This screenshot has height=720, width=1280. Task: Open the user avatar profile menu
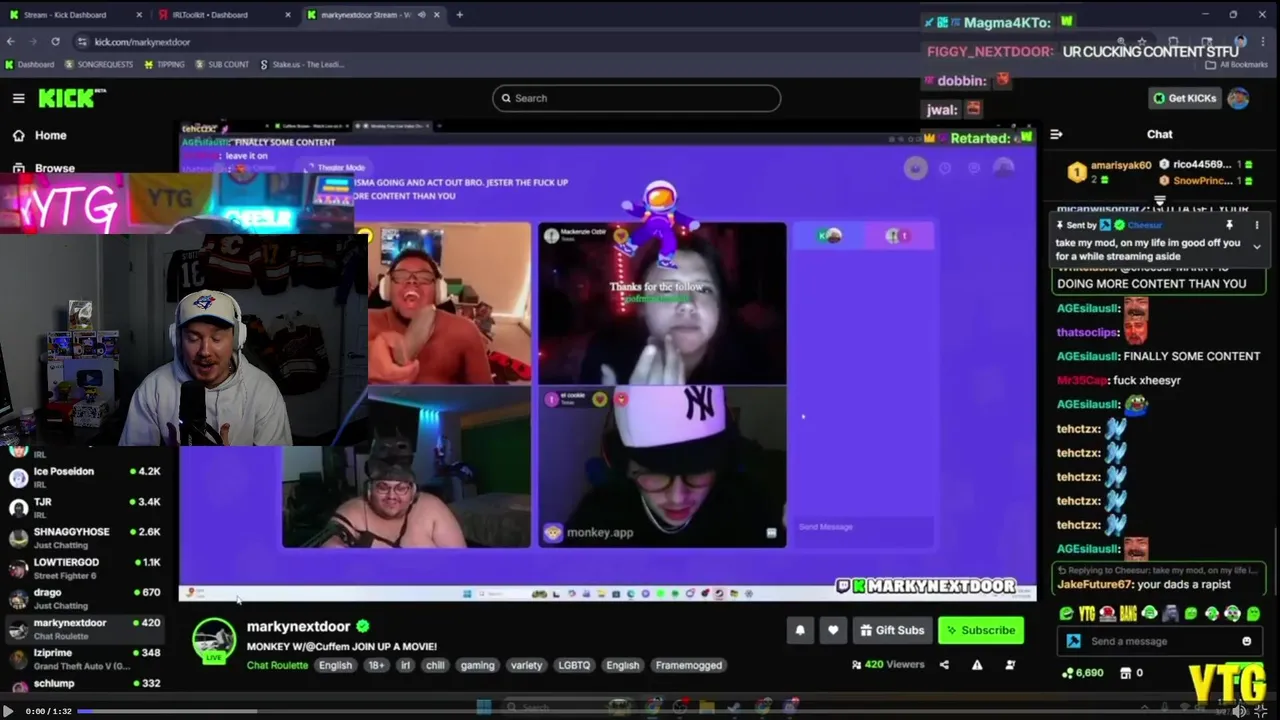coord(1238,98)
